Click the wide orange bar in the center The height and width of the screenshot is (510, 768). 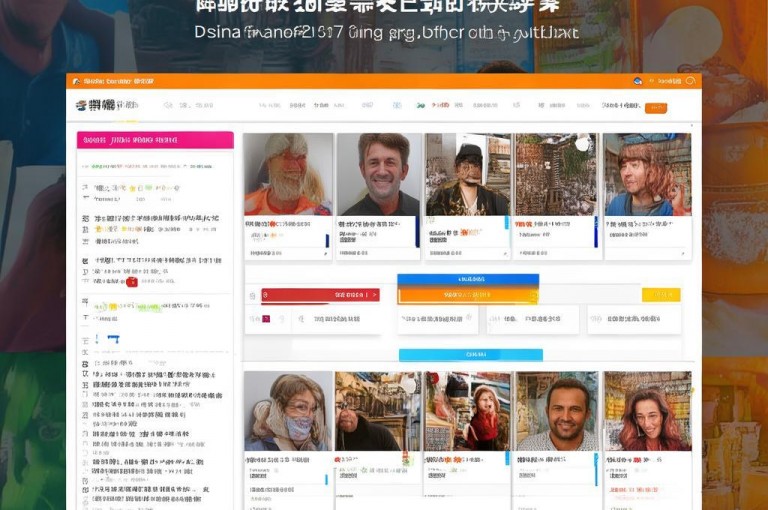pyautogui.click(x=468, y=295)
